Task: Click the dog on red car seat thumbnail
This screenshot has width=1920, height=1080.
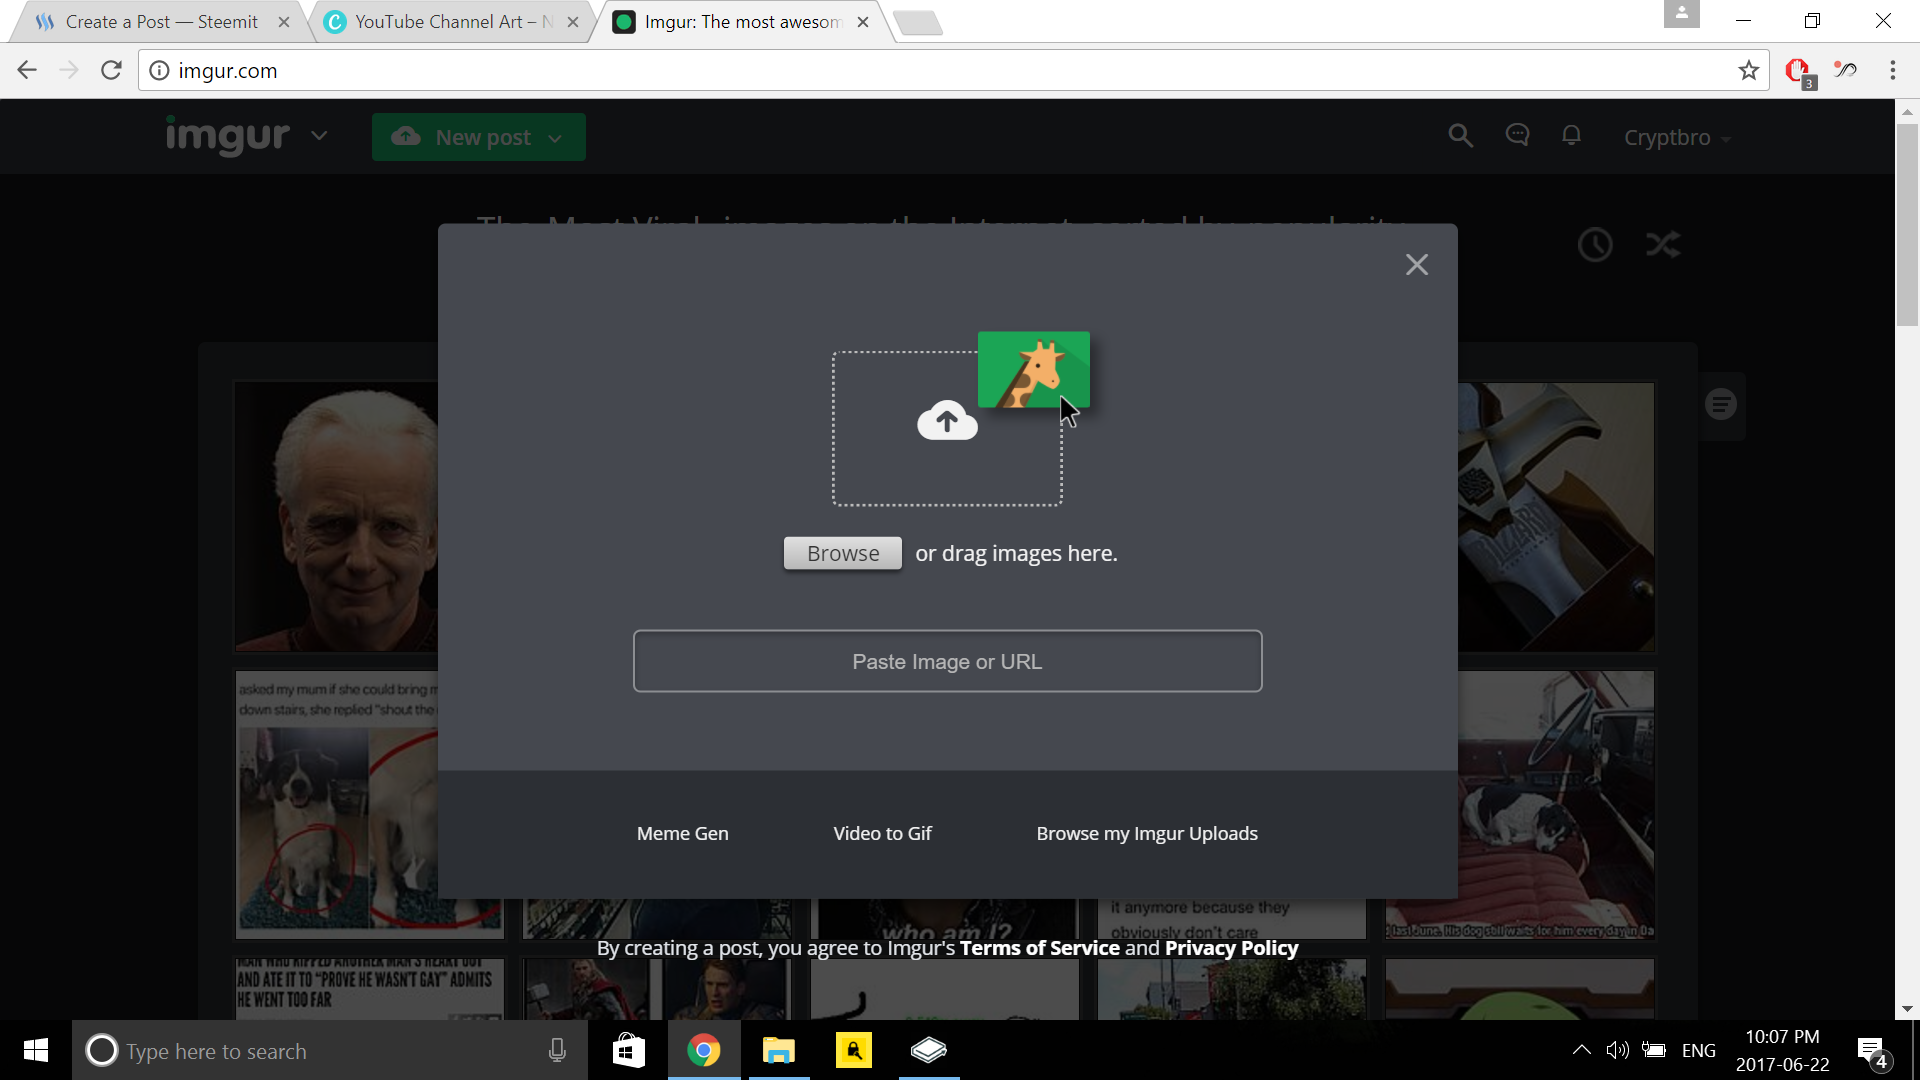Action: (x=1556, y=805)
